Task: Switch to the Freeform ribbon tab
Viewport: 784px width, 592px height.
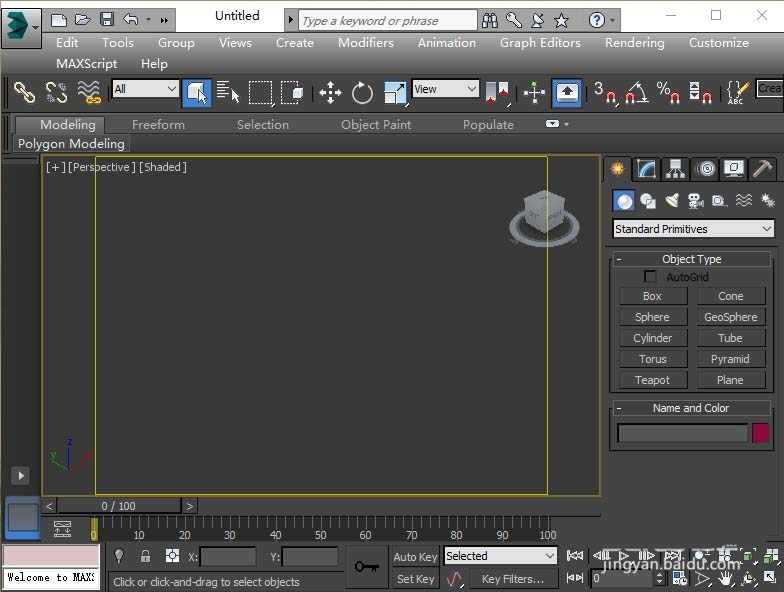Action: pos(158,125)
